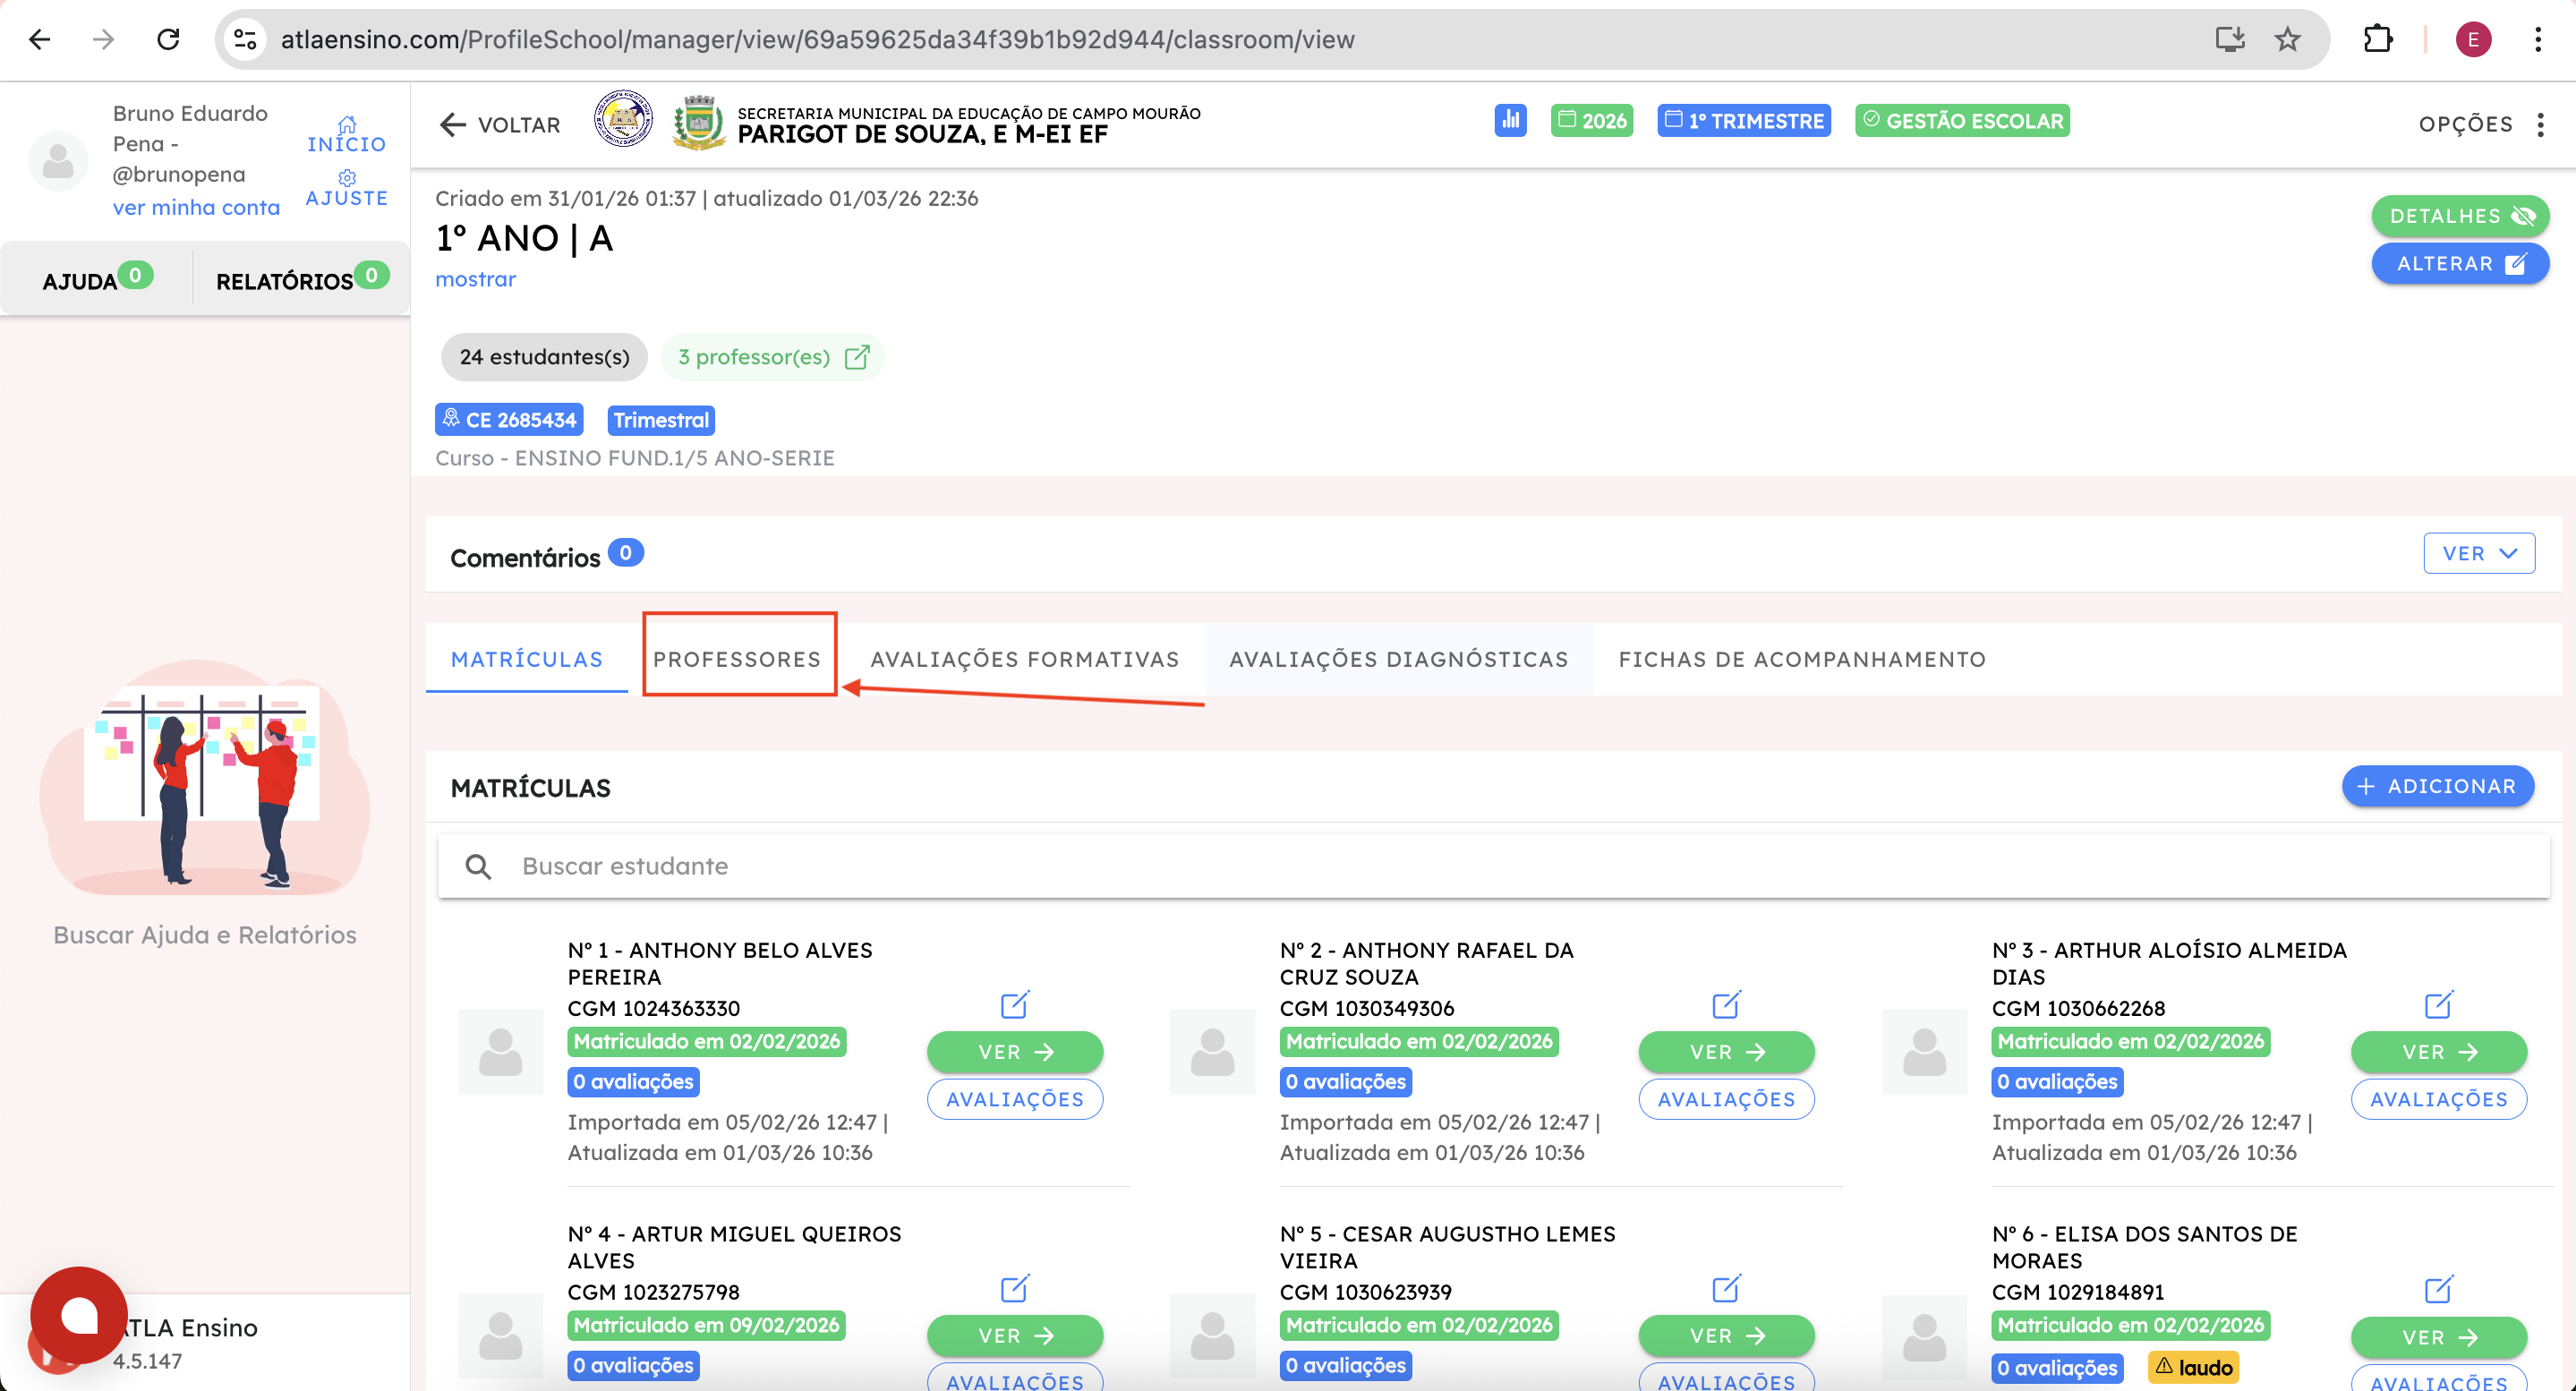
Task: View student Anthony Belo Alves Pereira
Action: [1015, 1052]
